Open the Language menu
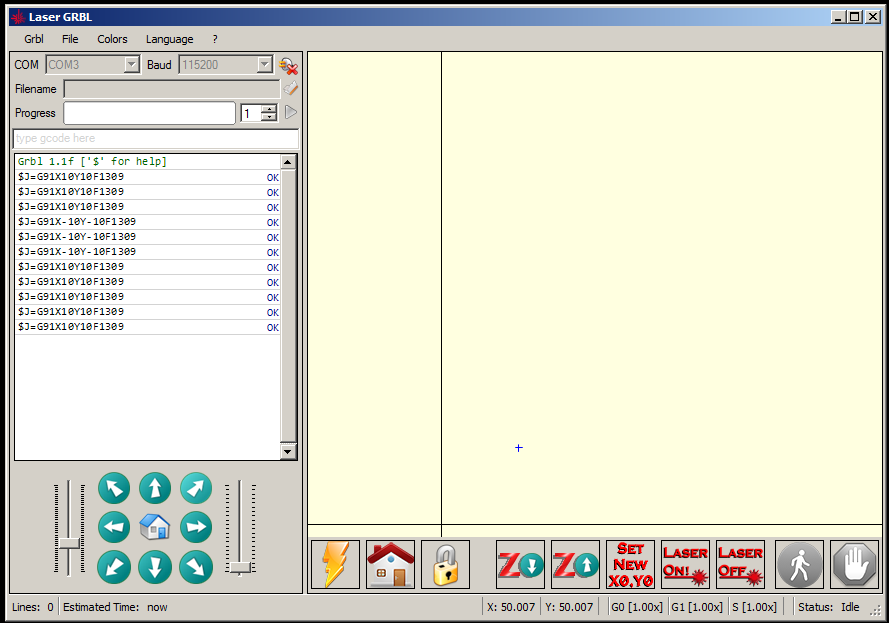Image resolution: width=889 pixels, height=623 pixels. click(x=170, y=39)
